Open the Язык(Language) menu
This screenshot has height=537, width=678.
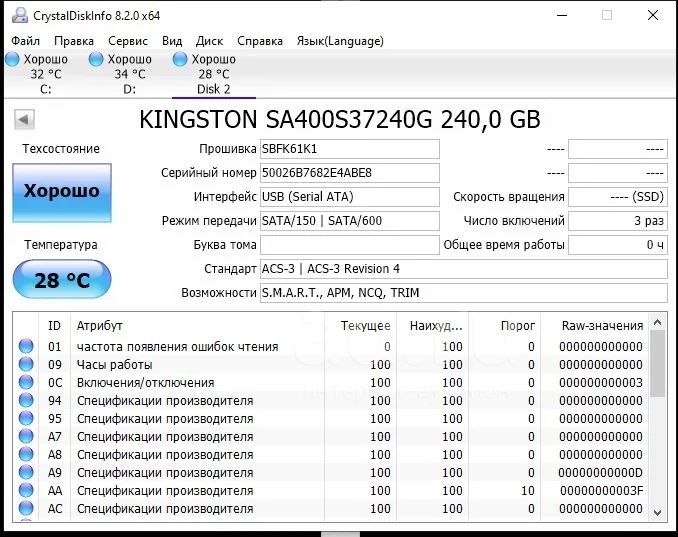coord(340,41)
